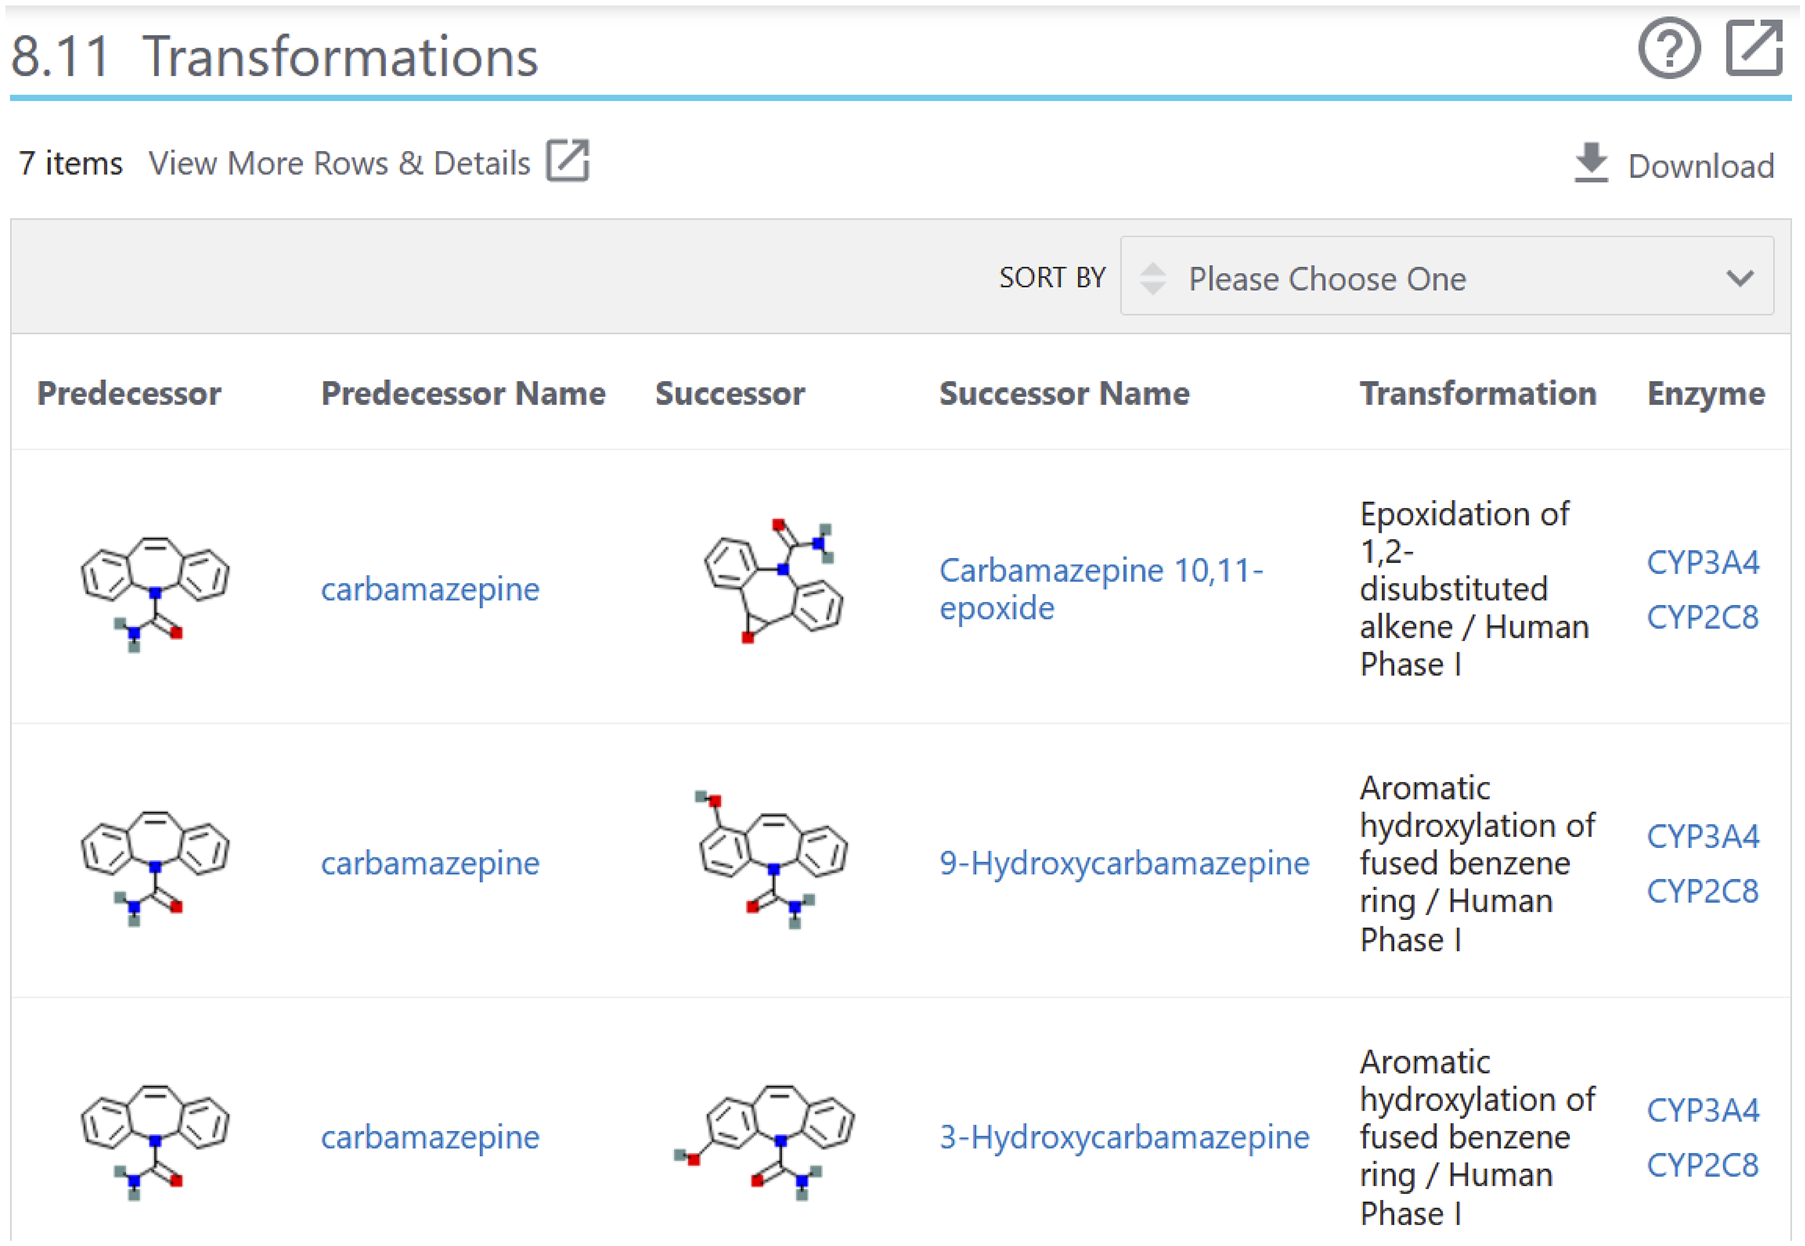Image resolution: width=1805 pixels, height=1246 pixels.
Task: Click carbamazepine predecessor name in first row
Action: pyautogui.click(x=429, y=589)
